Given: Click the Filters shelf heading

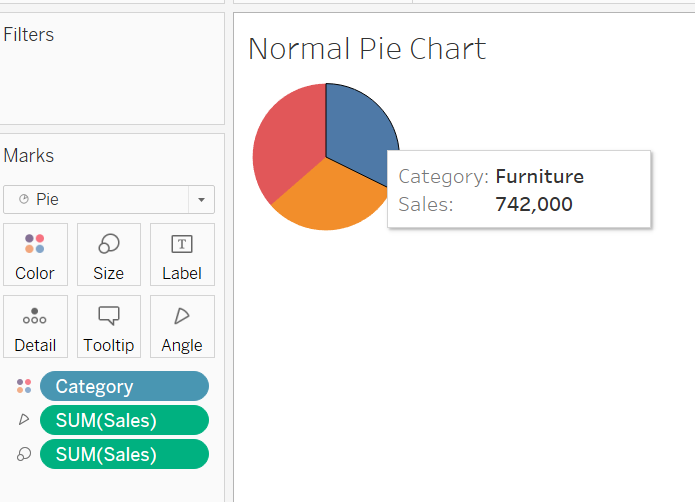Looking at the screenshot, I should [x=29, y=35].
